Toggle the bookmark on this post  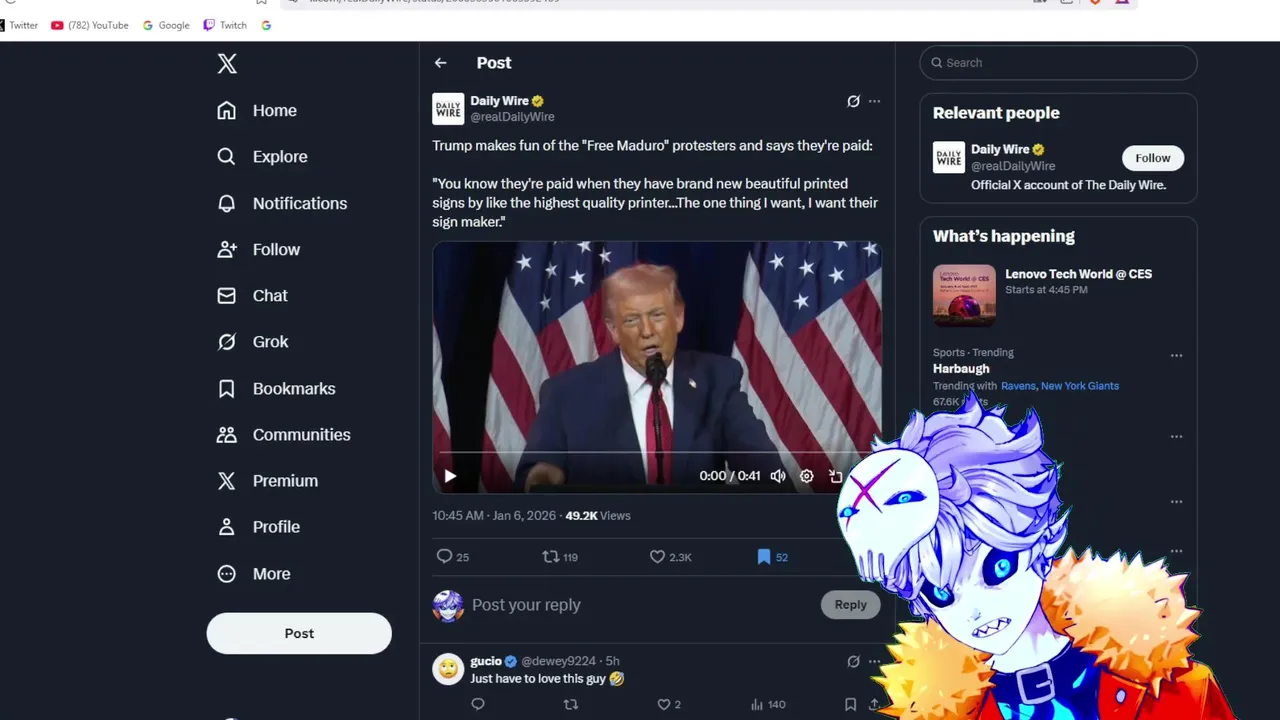click(764, 557)
